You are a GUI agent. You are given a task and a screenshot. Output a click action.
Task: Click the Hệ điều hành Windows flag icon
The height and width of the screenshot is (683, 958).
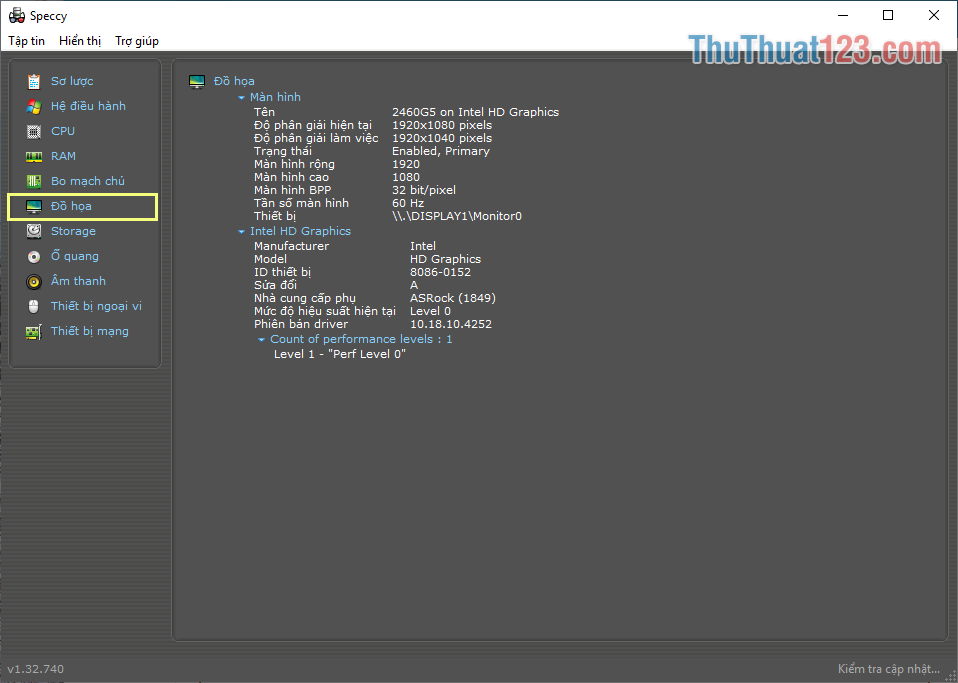pyautogui.click(x=34, y=106)
